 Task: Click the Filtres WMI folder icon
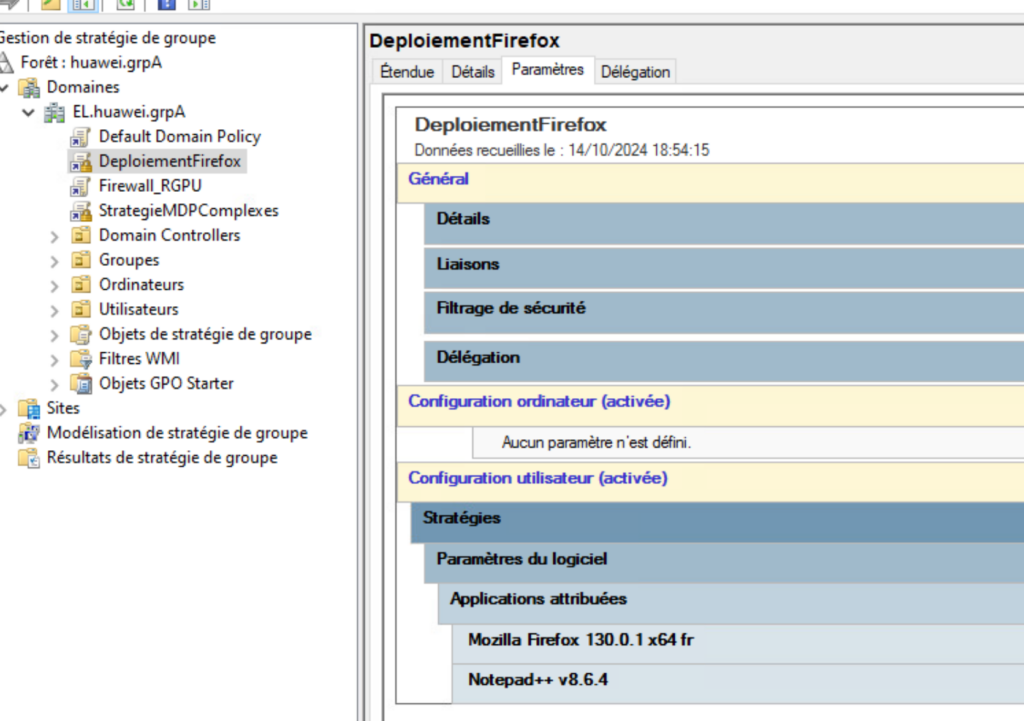(x=81, y=359)
